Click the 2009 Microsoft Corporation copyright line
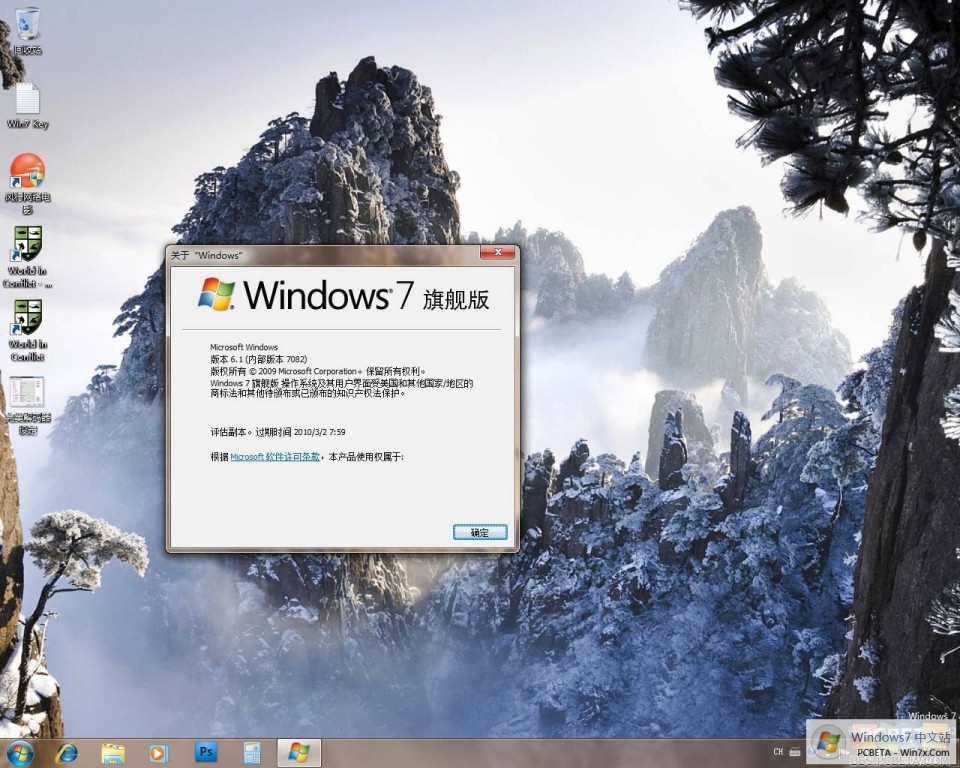The height and width of the screenshot is (768, 960). [x=318, y=371]
